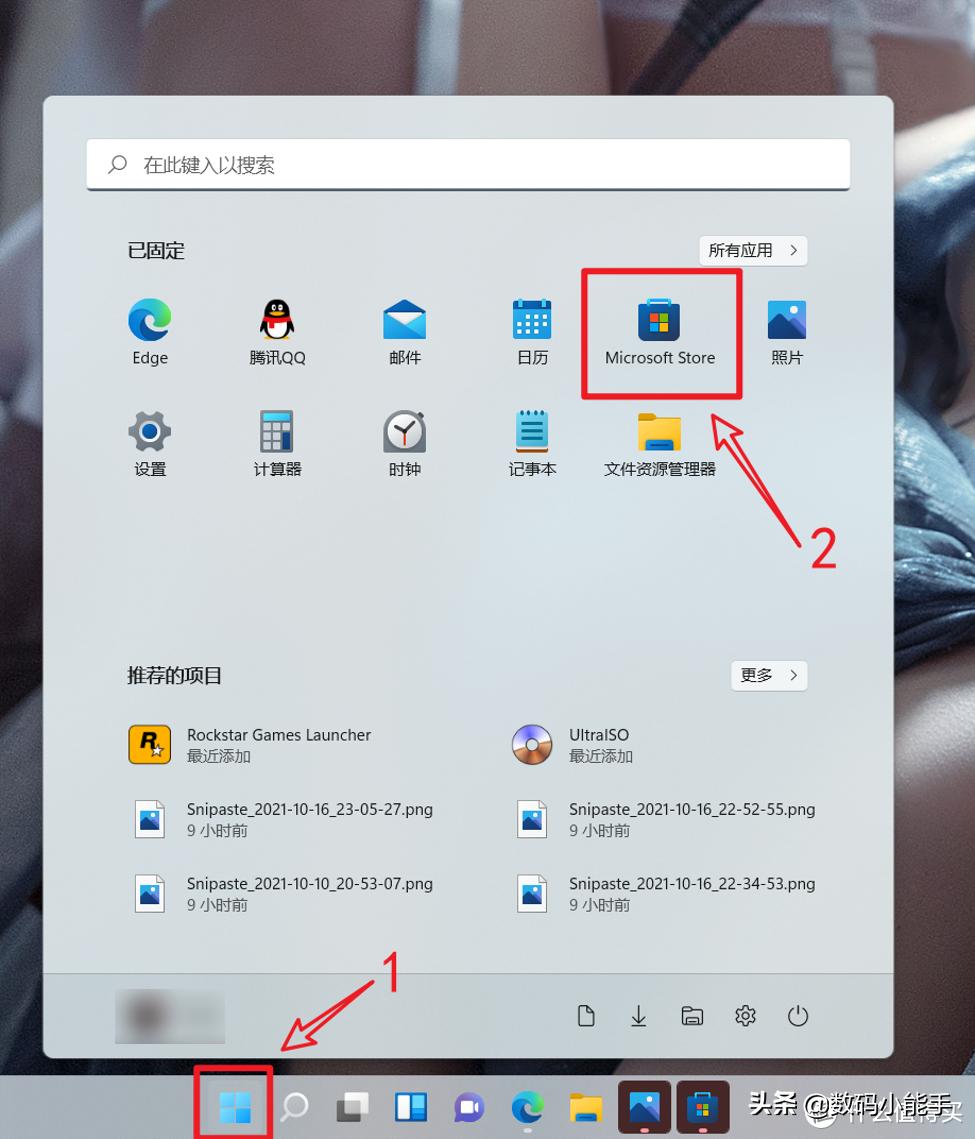Viewport: 975px width, 1139px height.
Task: Open Snipaste_2021-10-16_22-52-55.png file
Action: (665, 819)
